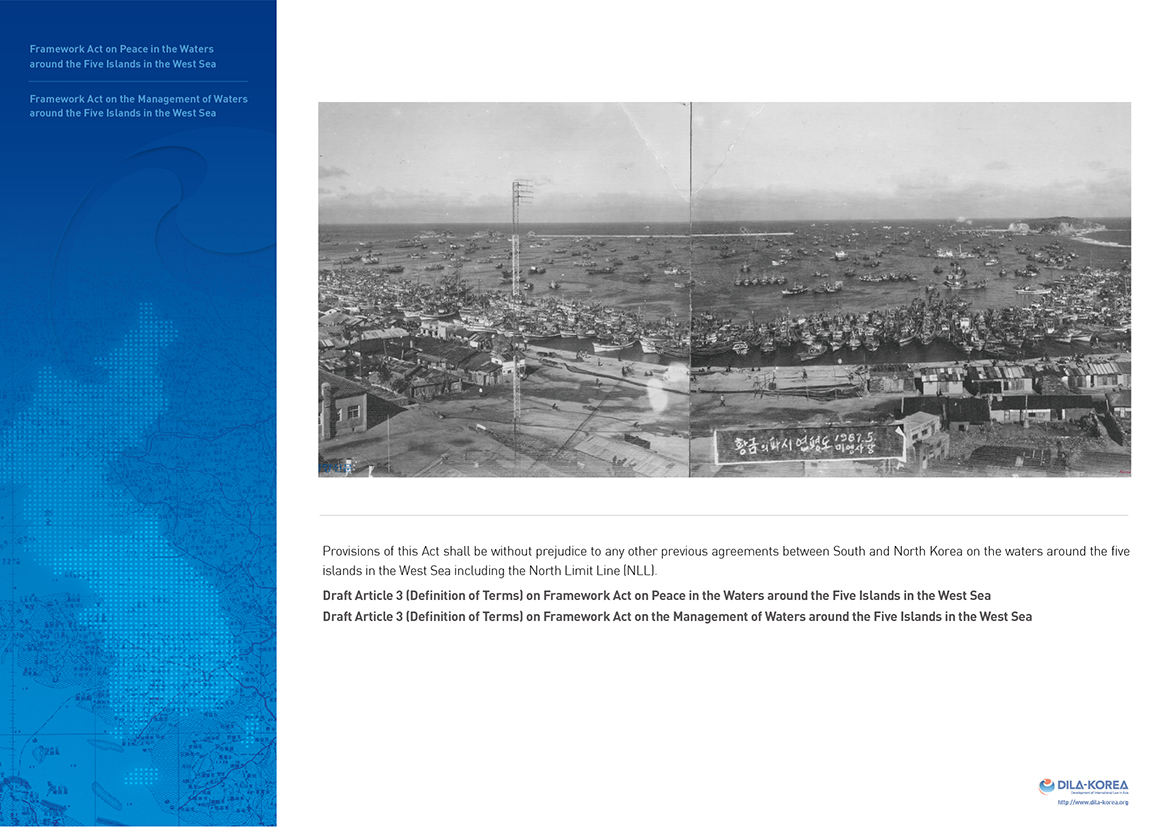Visit the www.dila-korea.org URL
This screenshot has width=1170, height=827.
[1092, 802]
